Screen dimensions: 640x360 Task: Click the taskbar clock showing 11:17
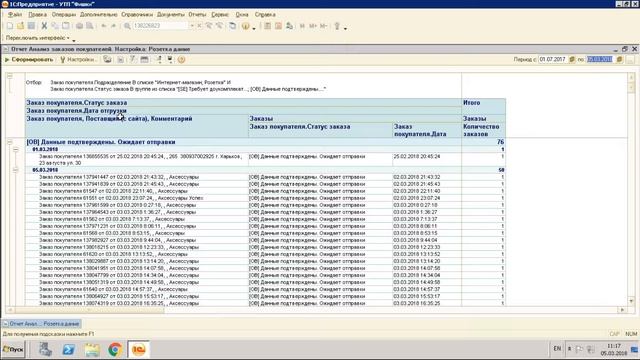click(613, 349)
